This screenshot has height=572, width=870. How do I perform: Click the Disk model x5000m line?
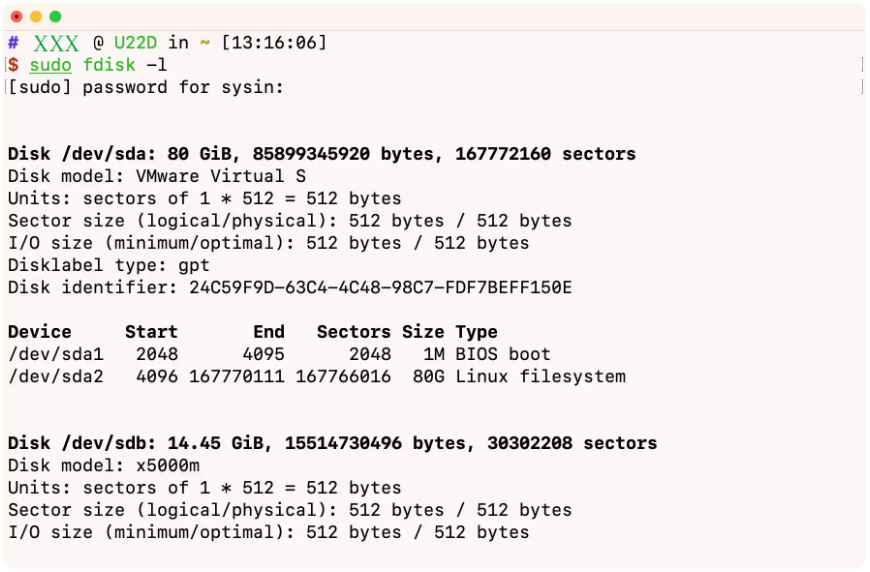(x=104, y=465)
